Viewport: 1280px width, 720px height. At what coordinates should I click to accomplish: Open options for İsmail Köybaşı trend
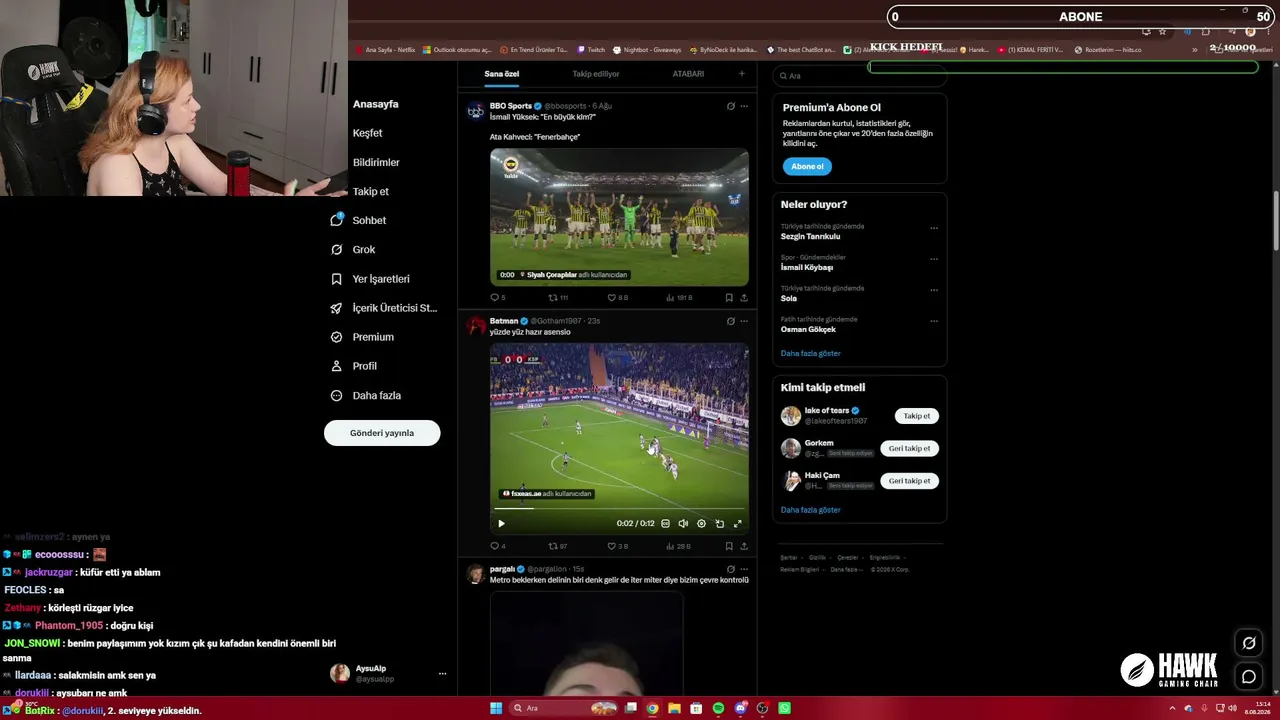[x=934, y=259]
